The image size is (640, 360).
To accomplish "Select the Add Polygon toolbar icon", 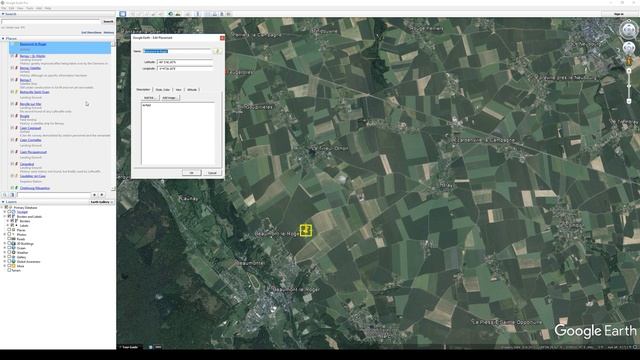I will pyautogui.click(x=139, y=14).
